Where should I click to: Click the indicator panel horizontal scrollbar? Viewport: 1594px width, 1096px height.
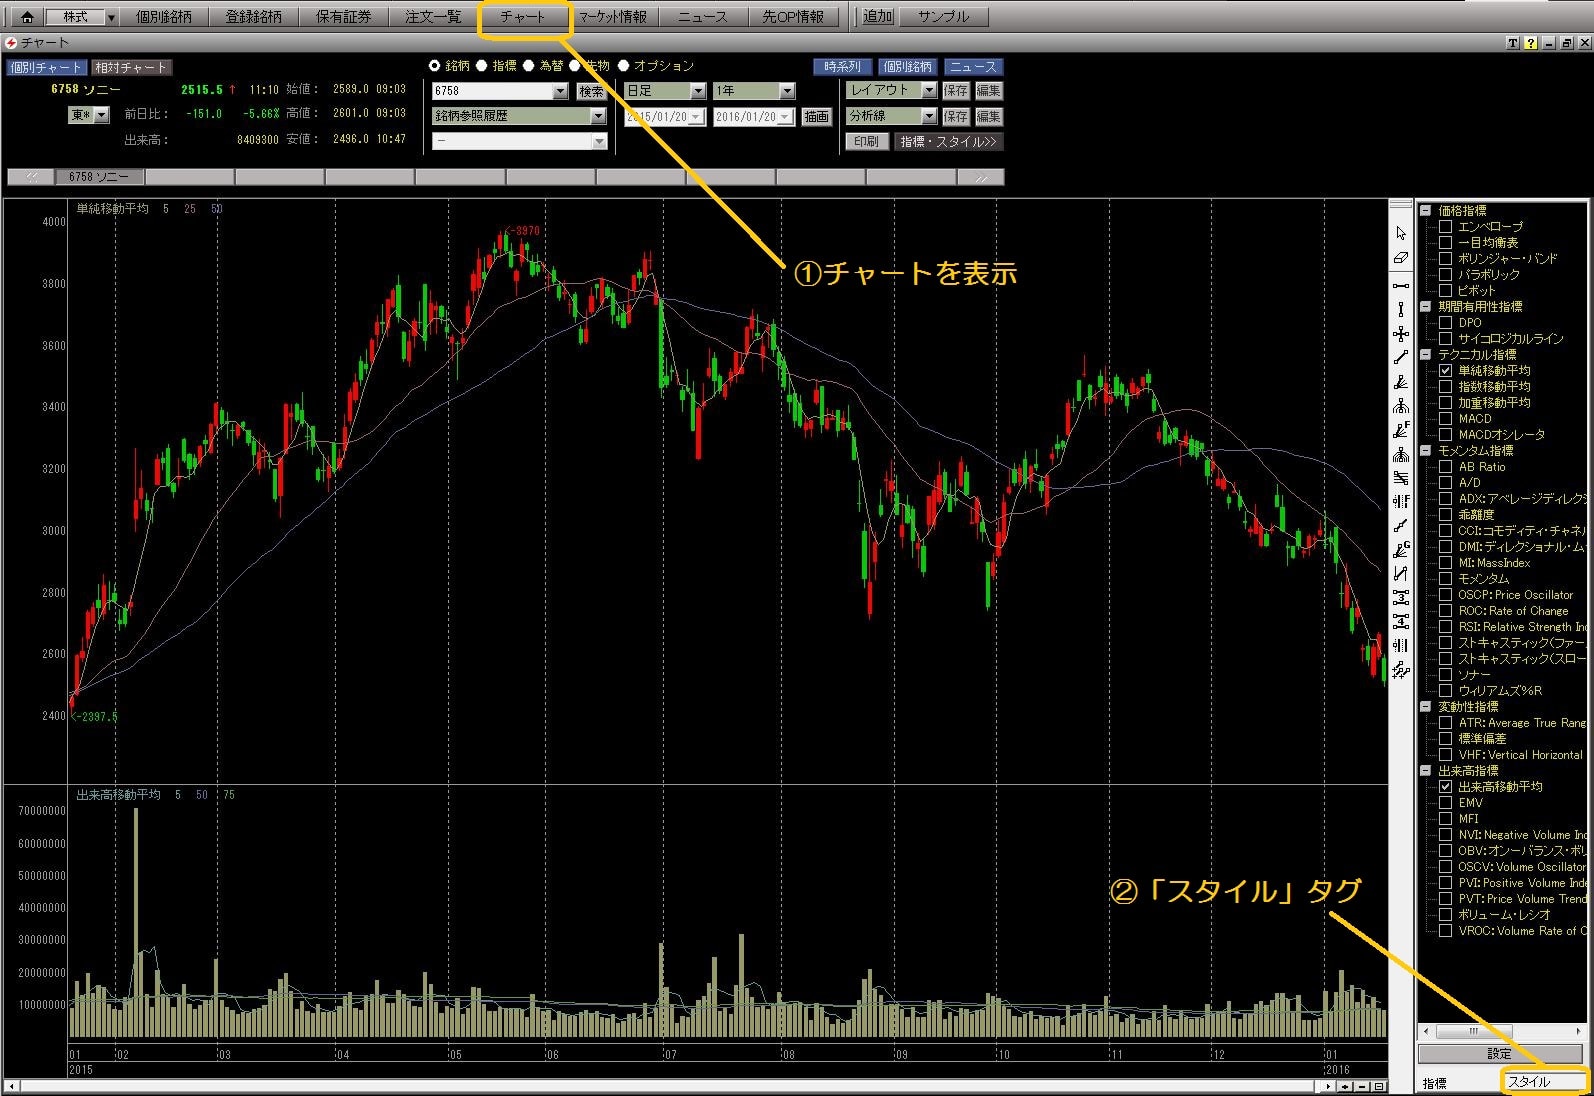tap(1500, 1031)
